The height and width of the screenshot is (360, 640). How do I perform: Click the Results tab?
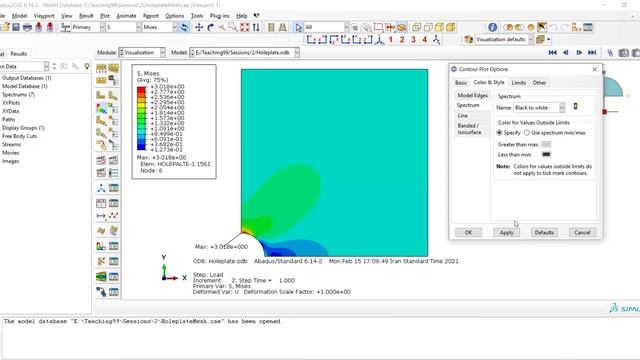coord(18,53)
